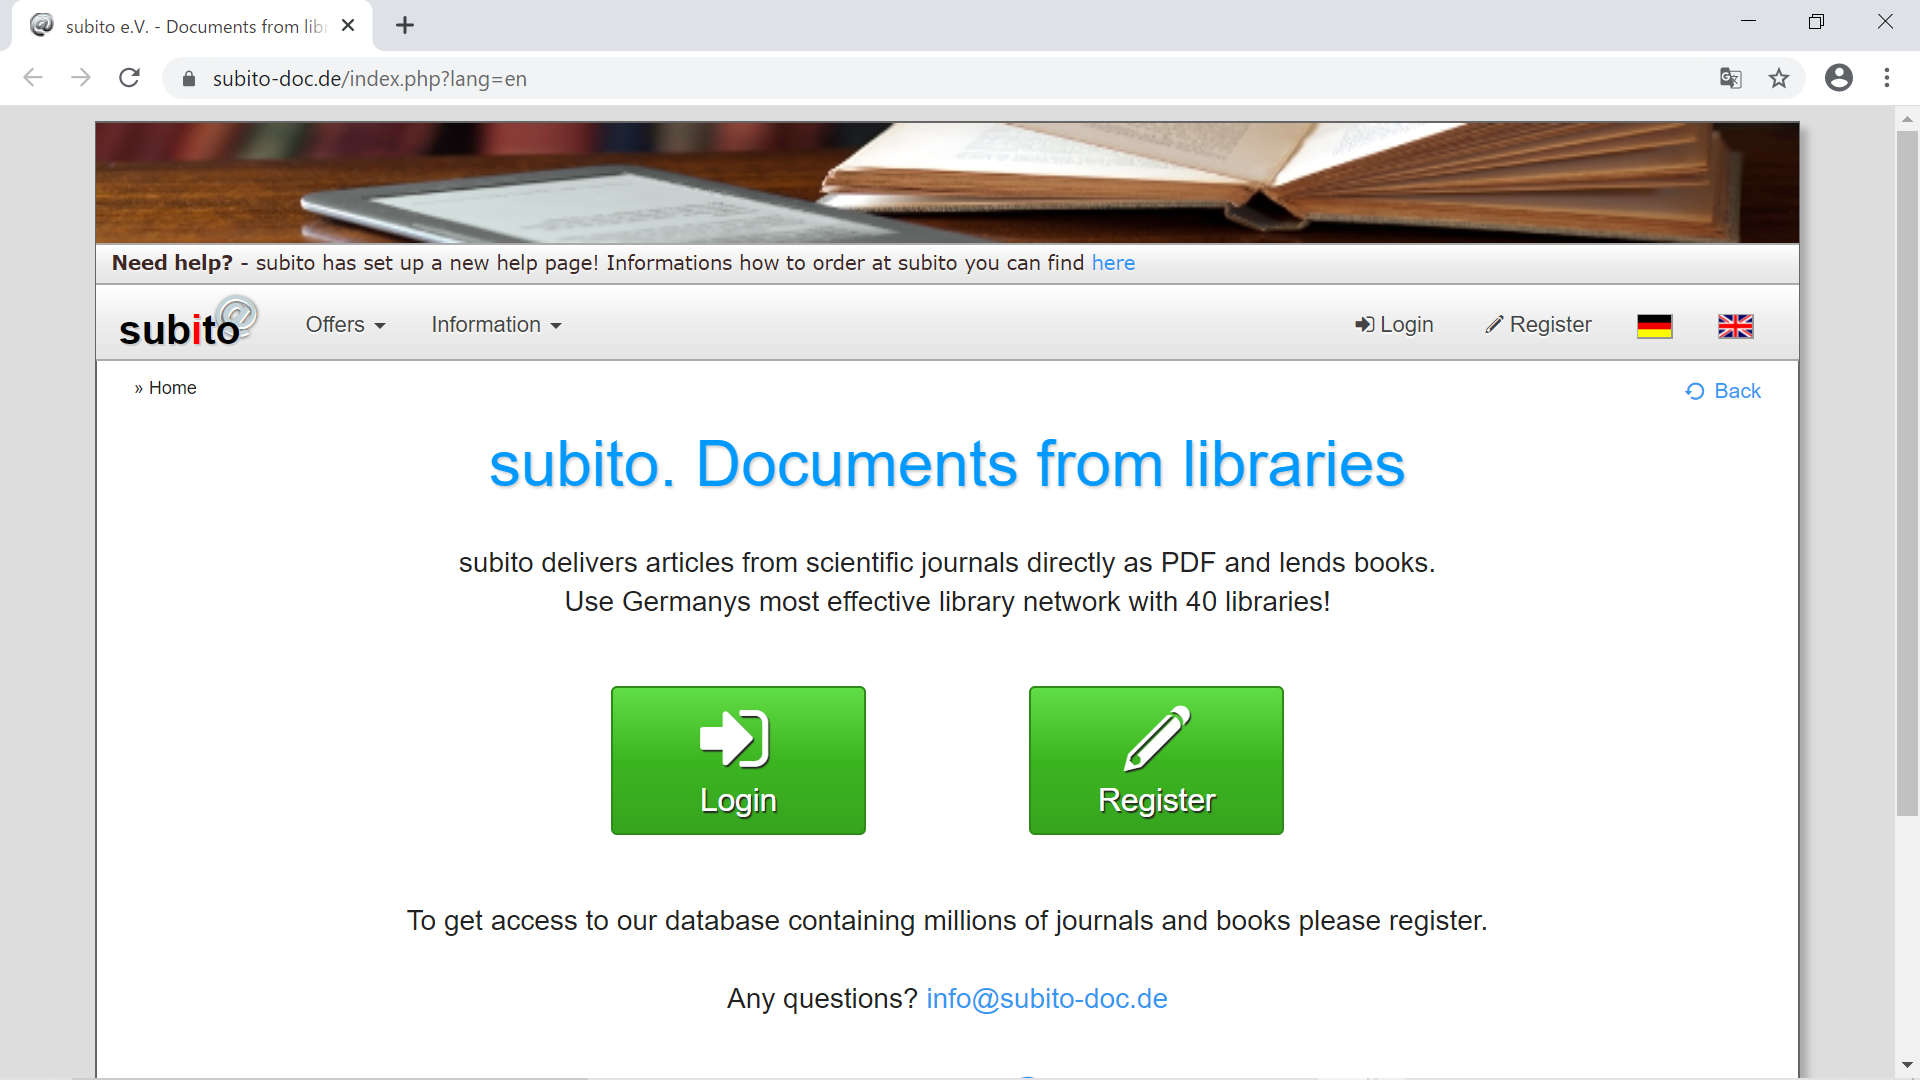Open the Google Translate icon in address bar
The width and height of the screenshot is (1920, 1080).
tap(1731, 78)
